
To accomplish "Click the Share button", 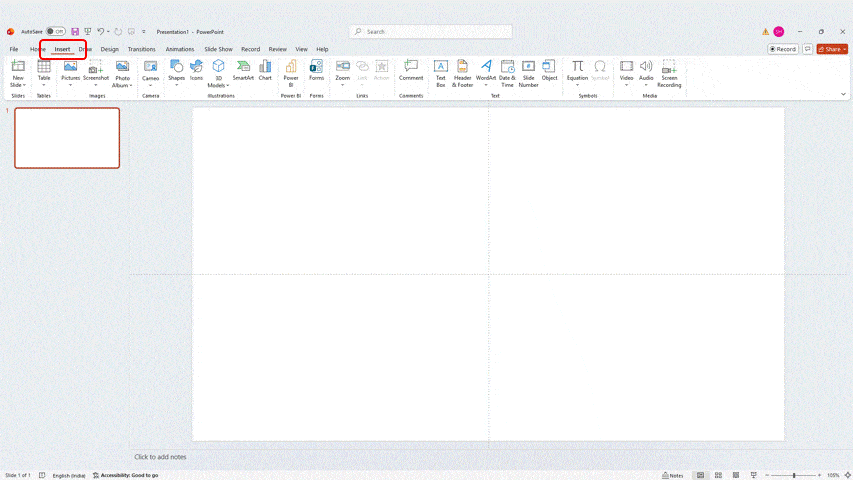I will (831, 49).
